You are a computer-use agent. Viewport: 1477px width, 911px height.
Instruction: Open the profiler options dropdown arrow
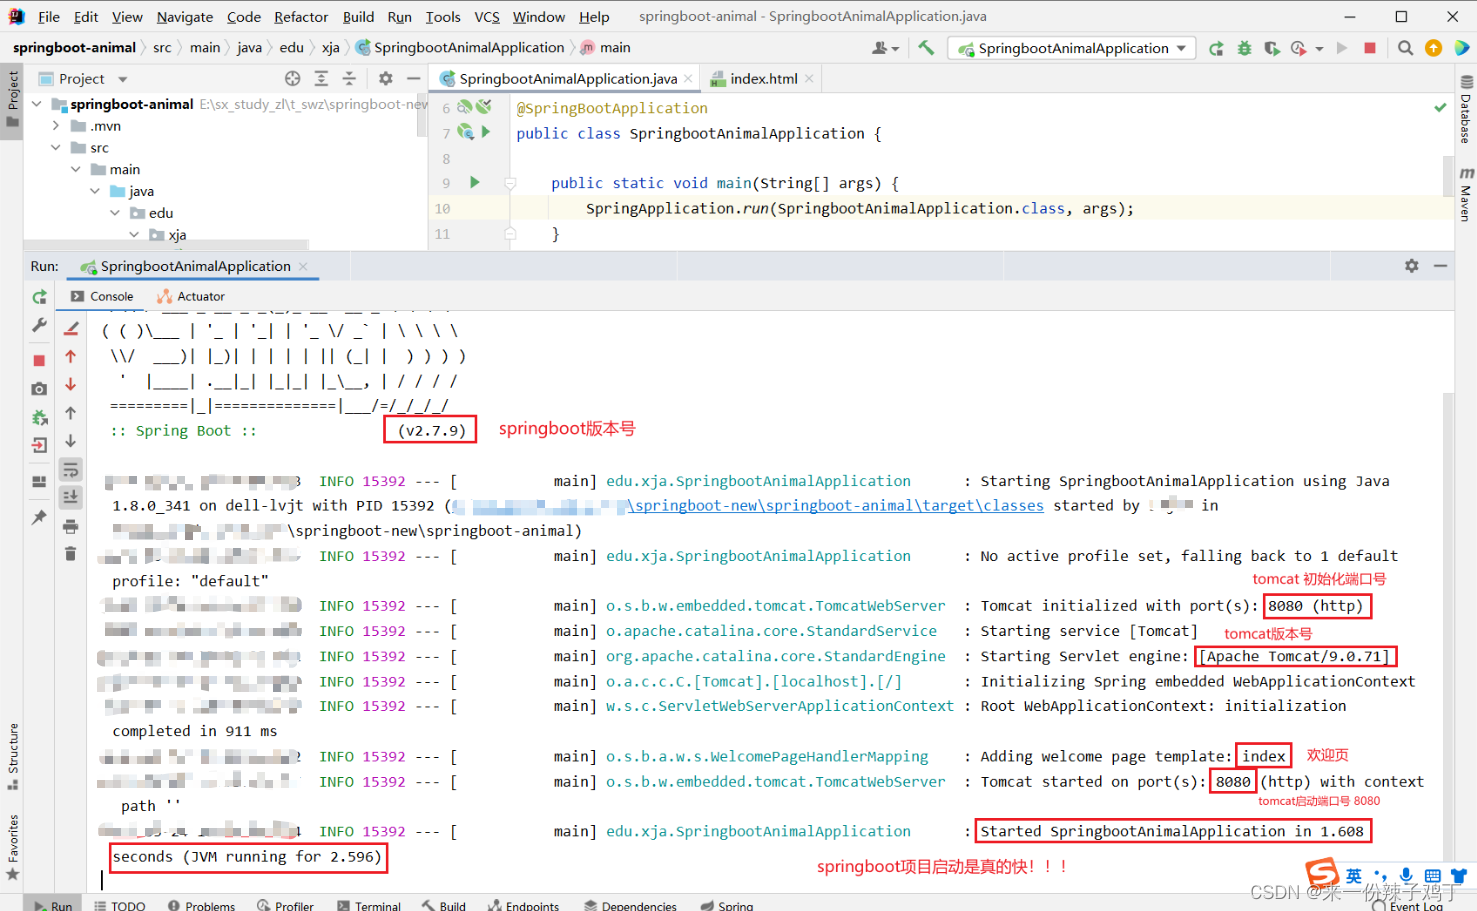[x=1319, y=48]
